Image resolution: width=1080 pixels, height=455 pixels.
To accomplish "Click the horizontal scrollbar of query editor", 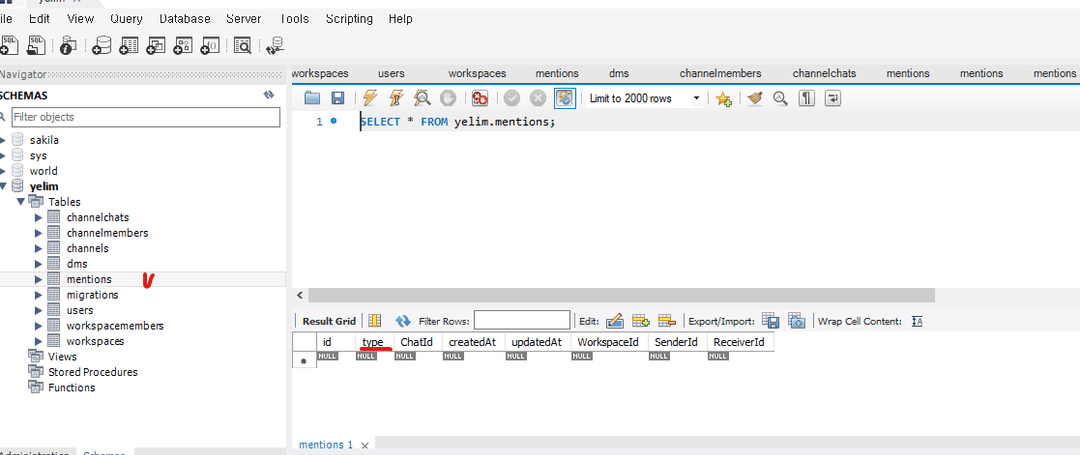I will [621, 295].
